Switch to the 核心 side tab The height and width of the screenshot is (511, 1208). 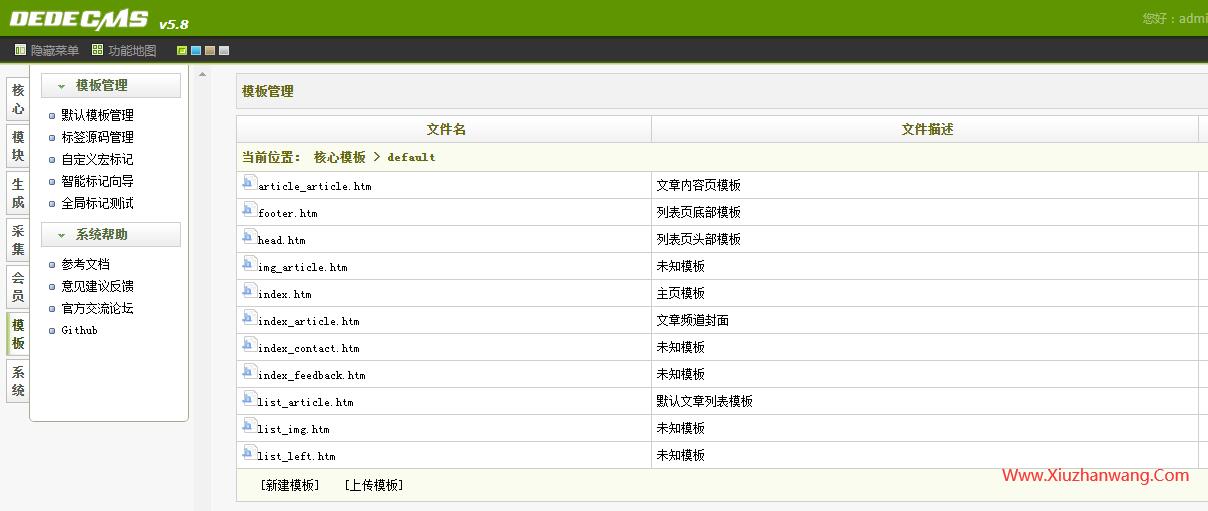pos(18,99)
